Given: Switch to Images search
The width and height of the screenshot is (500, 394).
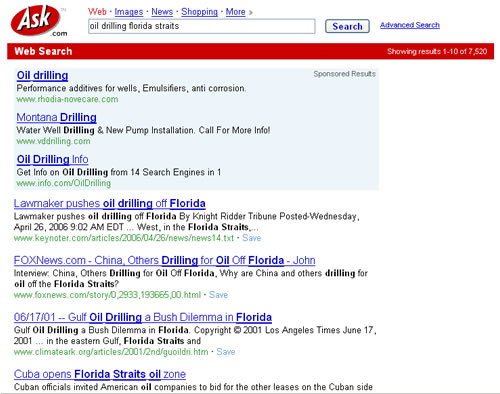Looking at the screenshot, I should pyautogui.click(x=129, y=12).
